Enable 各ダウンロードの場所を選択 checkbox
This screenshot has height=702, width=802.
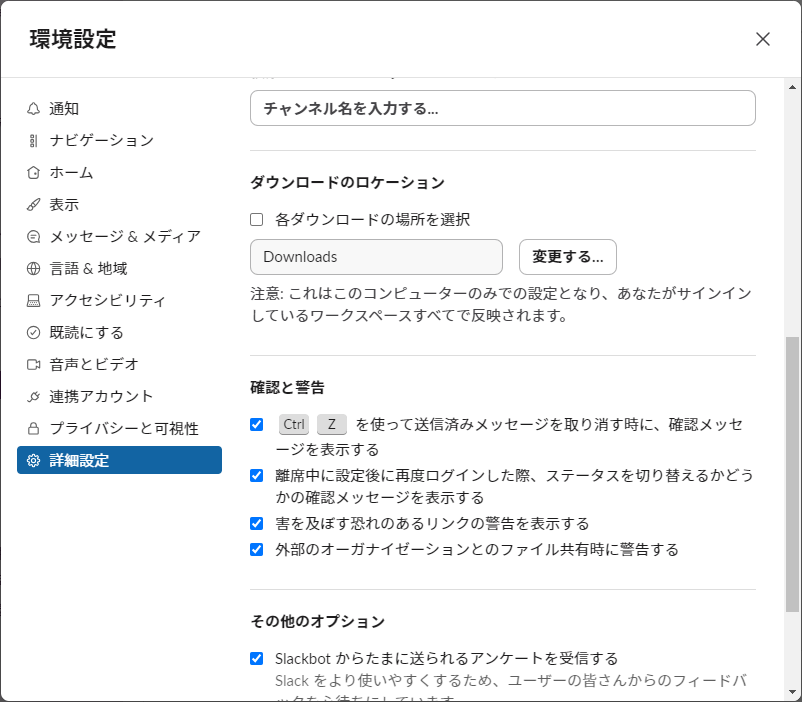tap(256, 220)
